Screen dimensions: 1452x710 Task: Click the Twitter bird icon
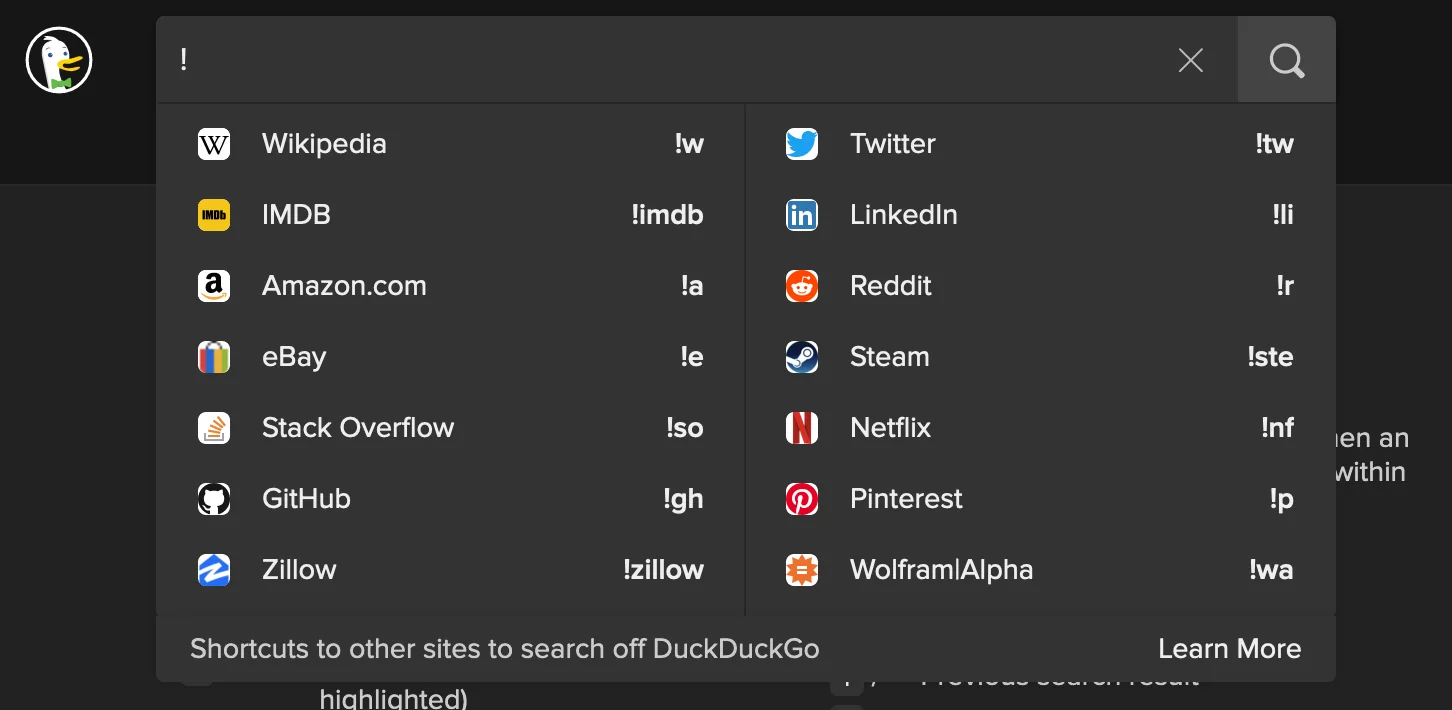tap(801, 143)
